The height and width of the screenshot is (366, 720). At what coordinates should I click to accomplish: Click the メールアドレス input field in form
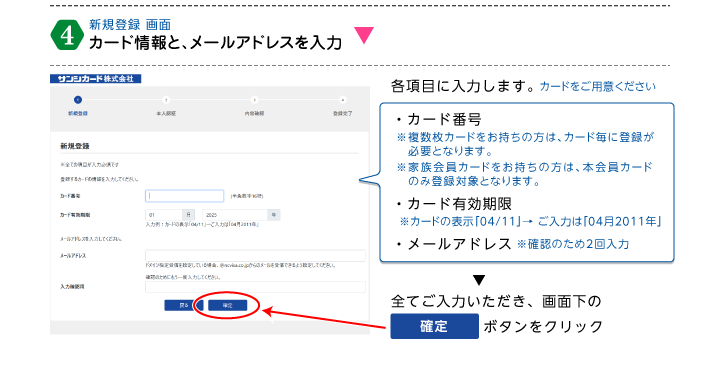coord(255,256)
